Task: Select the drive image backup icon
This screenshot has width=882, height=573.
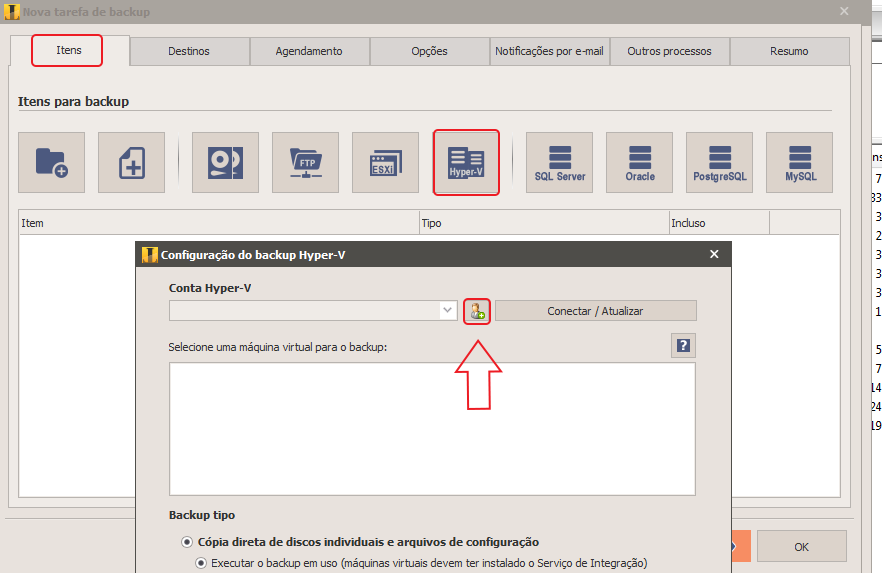Action: click(225, 163)
